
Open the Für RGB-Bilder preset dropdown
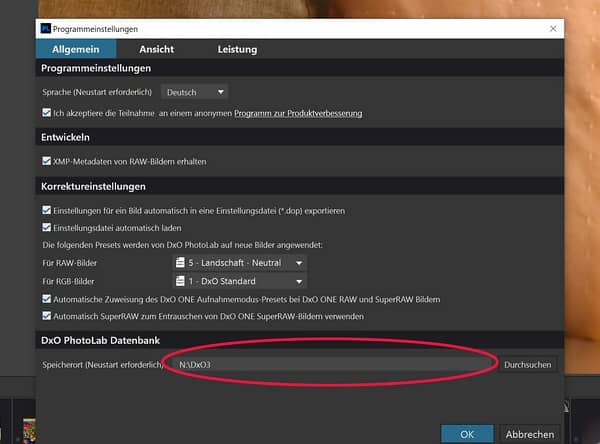pos(239,281)
